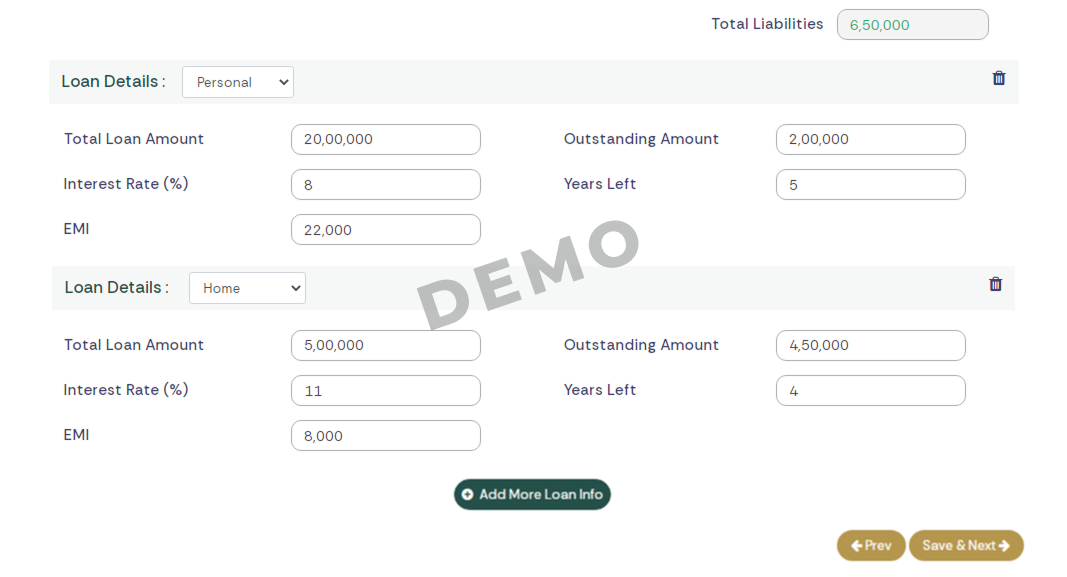
Task: Click the Interest Rate field showing 11
Action: [385, 391]
